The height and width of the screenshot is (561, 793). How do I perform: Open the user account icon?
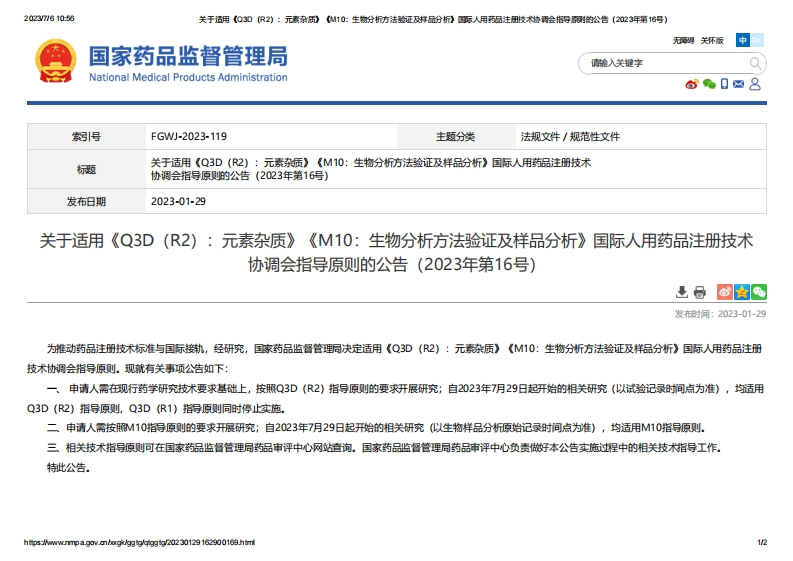pos(755,84)
